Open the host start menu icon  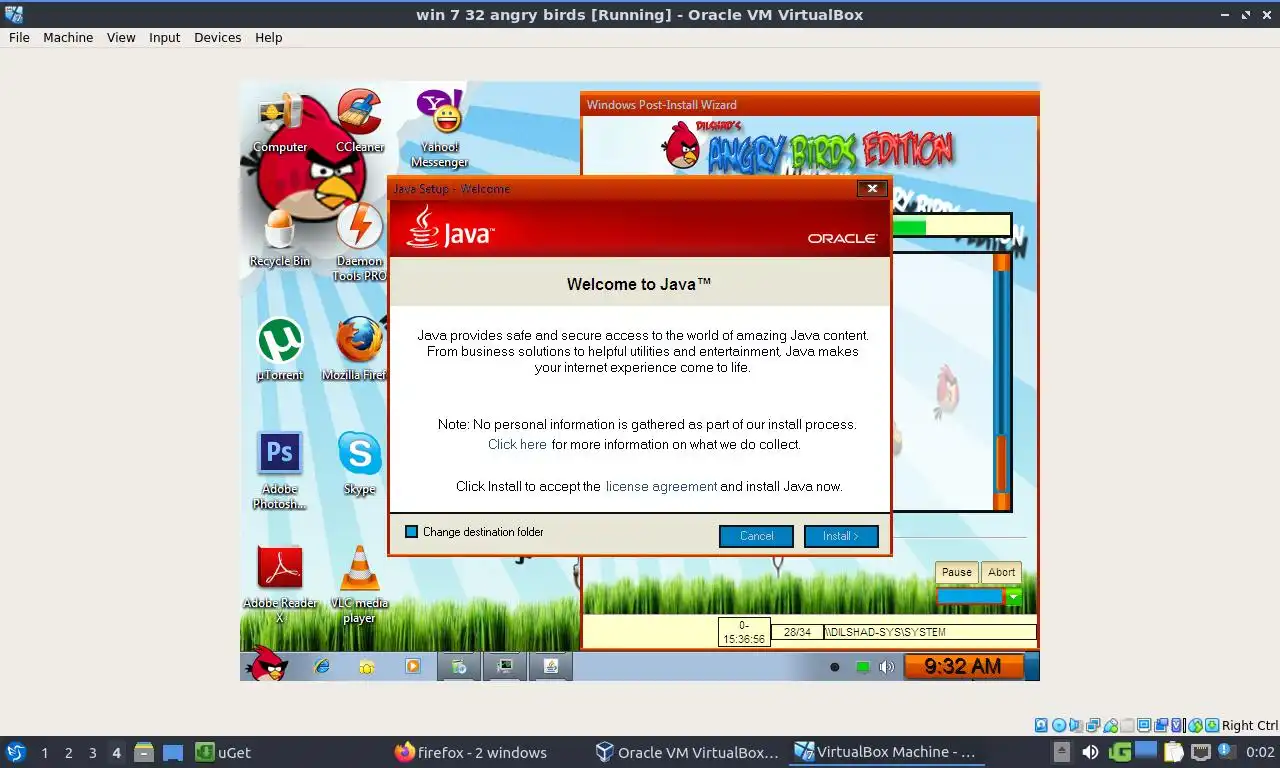click(16, 752)
